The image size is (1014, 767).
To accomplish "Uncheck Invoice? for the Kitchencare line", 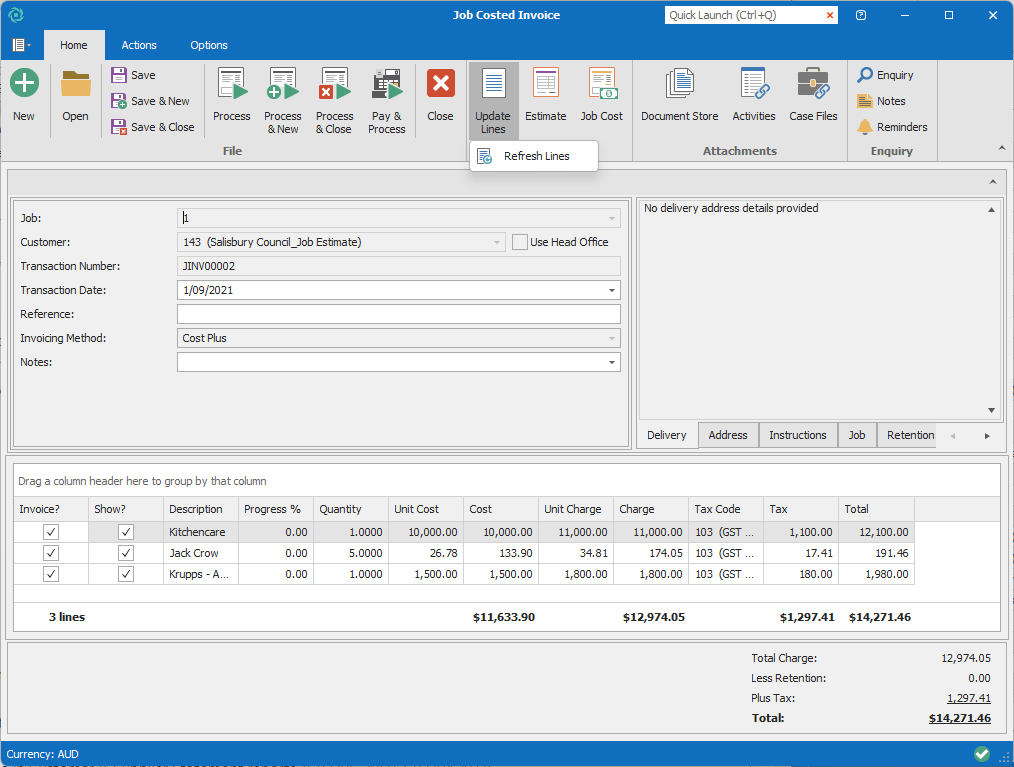I will (x=51, y=532).
